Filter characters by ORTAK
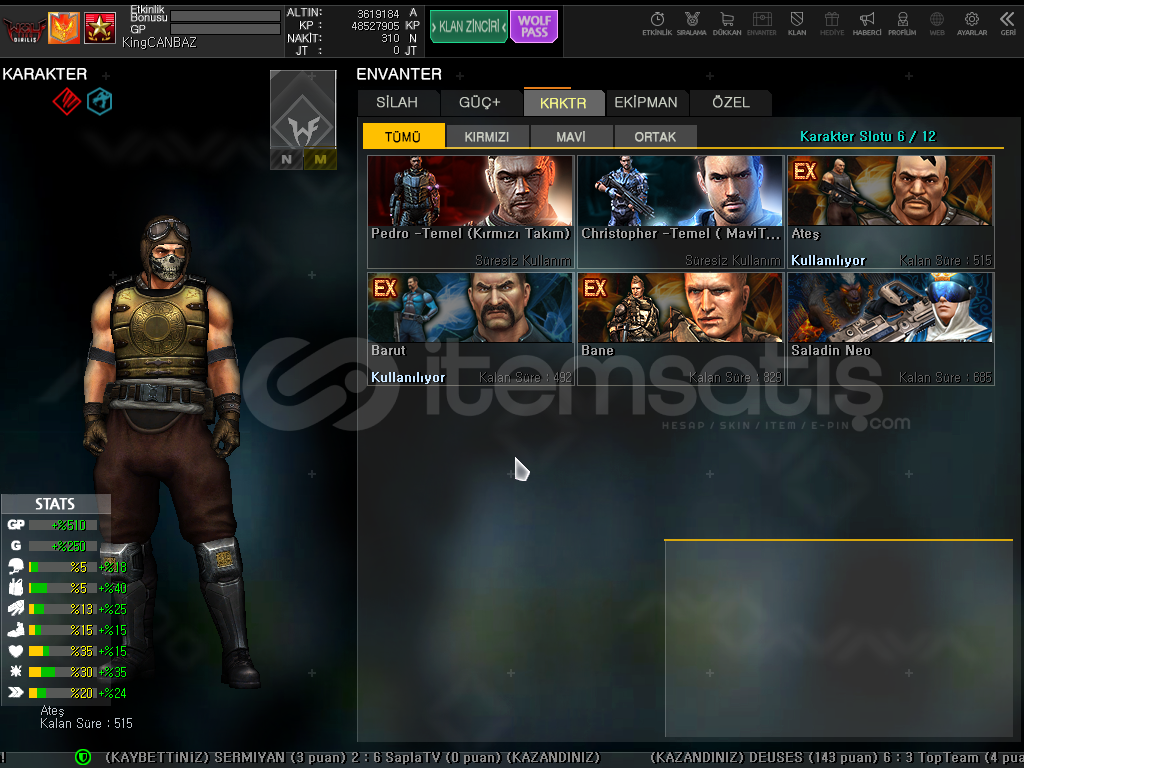Image resolution: width=1152 pixels, height=768 pixels. point(655,137)
